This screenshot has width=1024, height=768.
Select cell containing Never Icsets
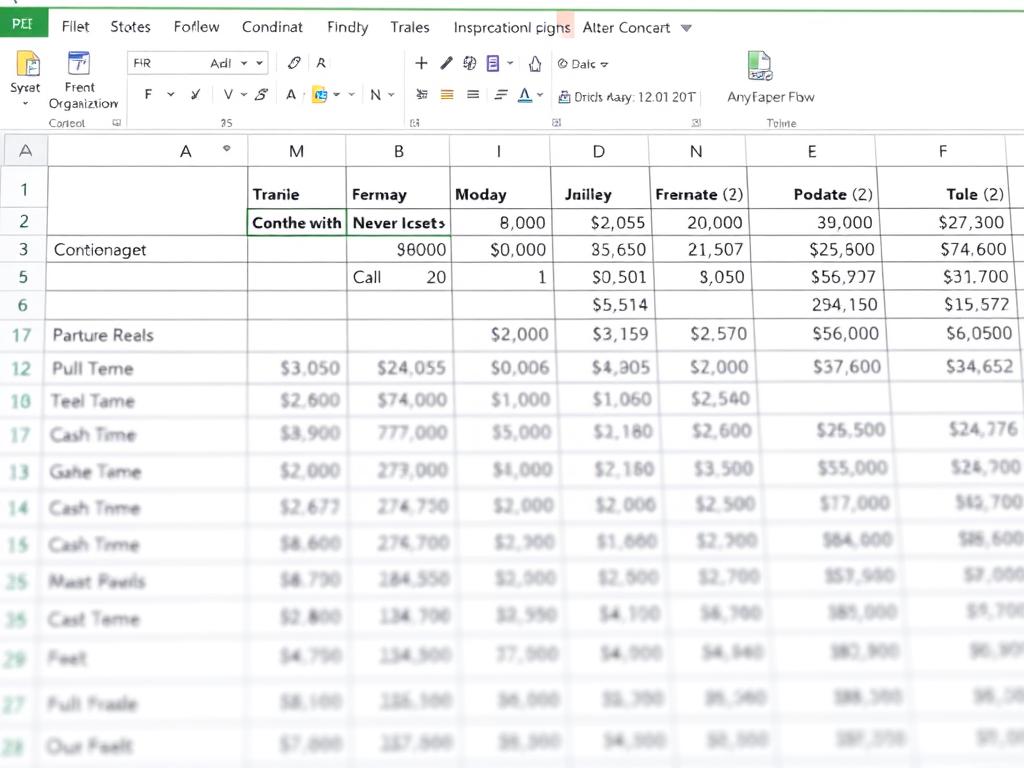(398, 222)
